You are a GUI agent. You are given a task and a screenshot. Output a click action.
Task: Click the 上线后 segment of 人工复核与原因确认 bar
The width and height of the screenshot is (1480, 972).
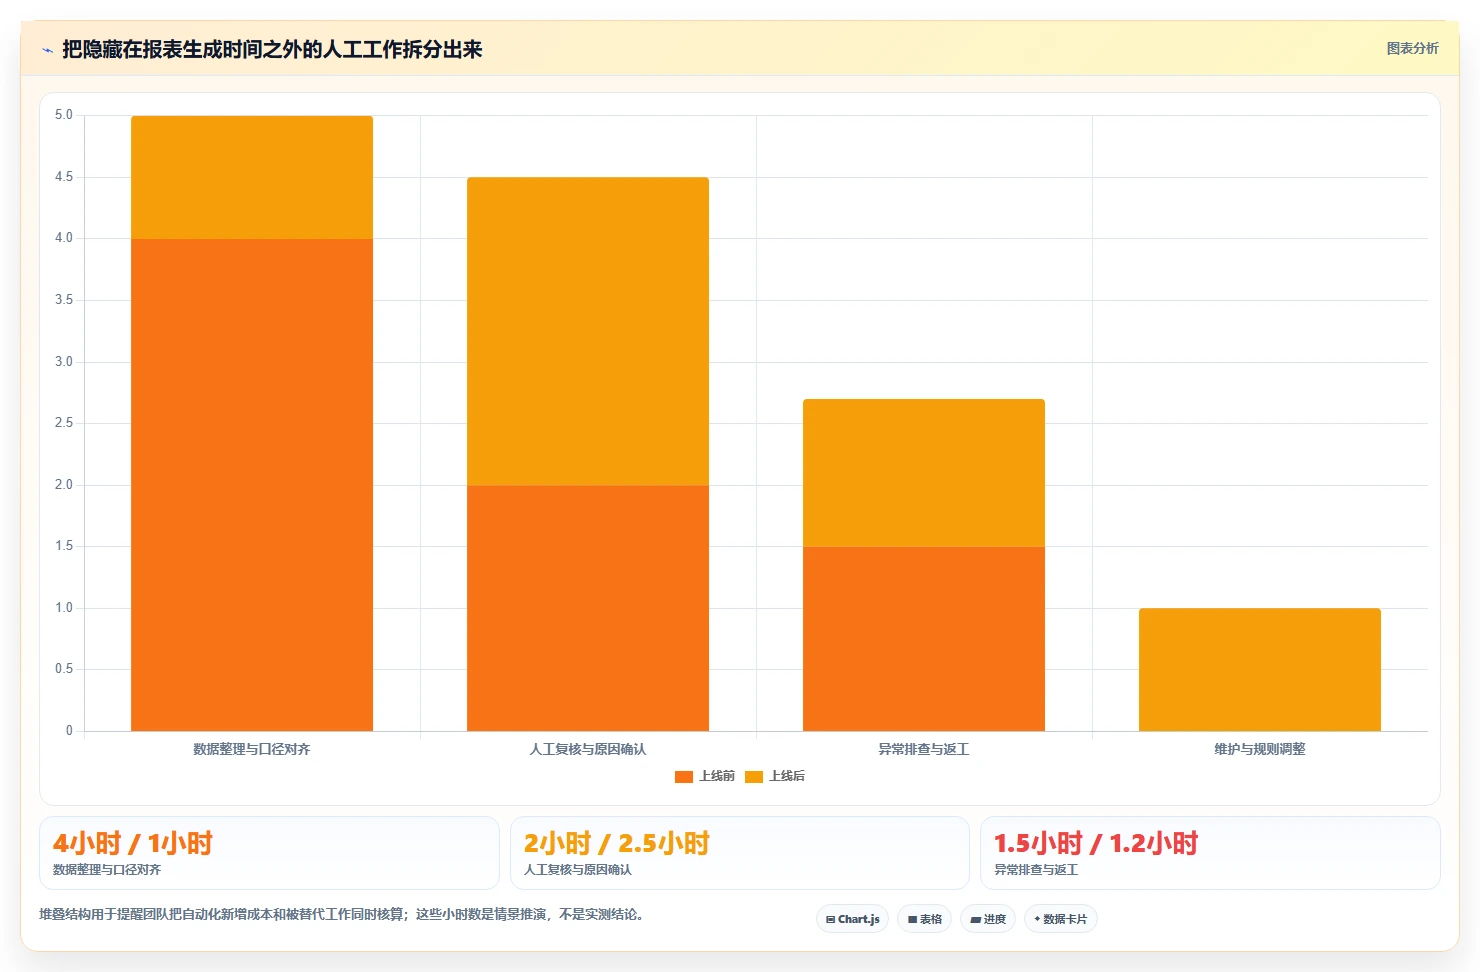[x=588, y=331]
